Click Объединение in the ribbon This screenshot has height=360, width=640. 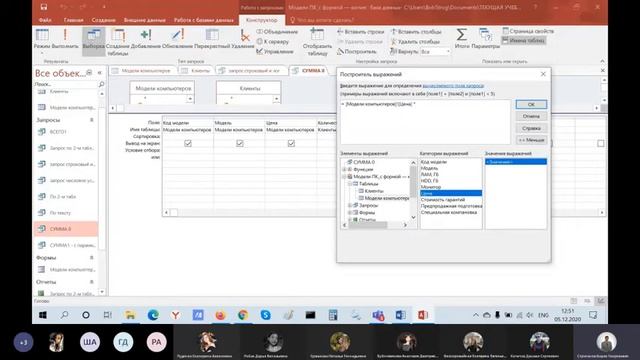click(x=277, y=31)
